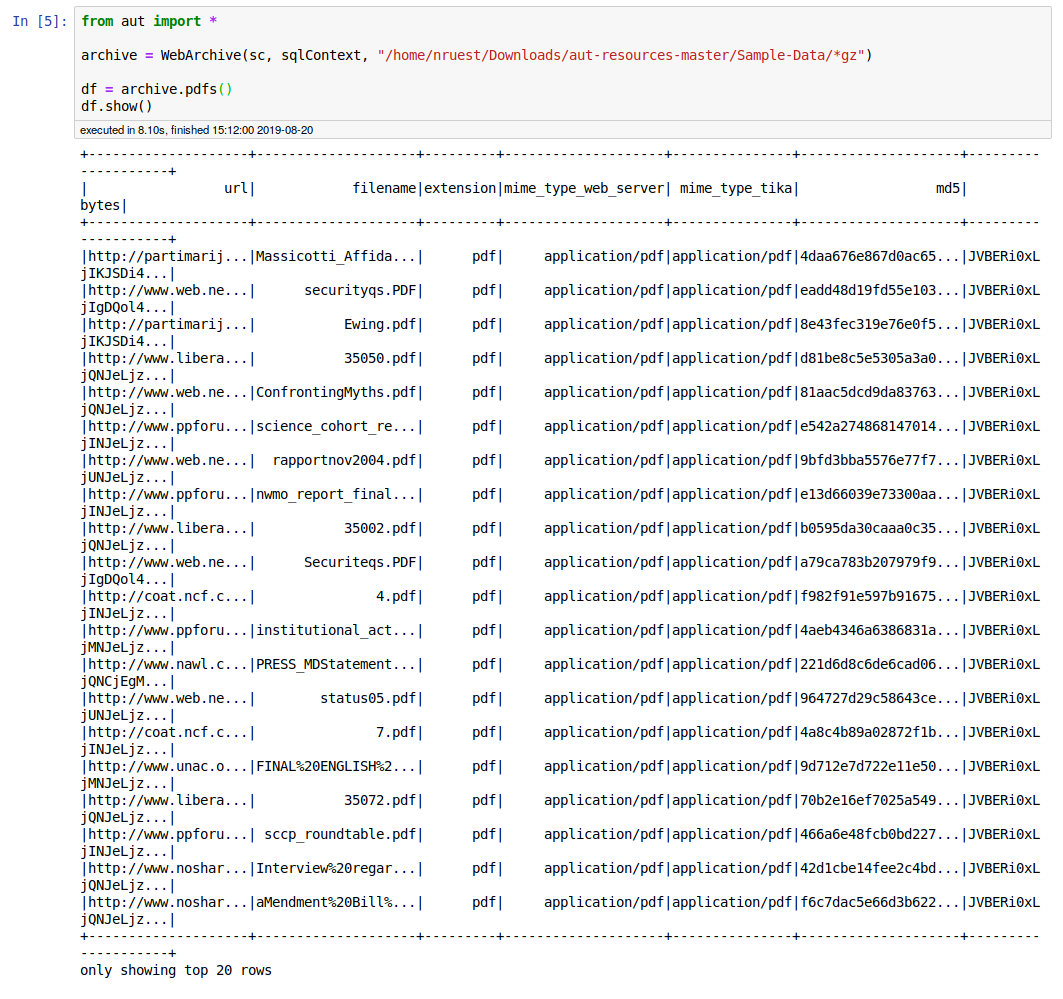Viewport: 1063px width, 999px height.
Task: Click the 'from aut import *' code line
Action: coord(149,21)
